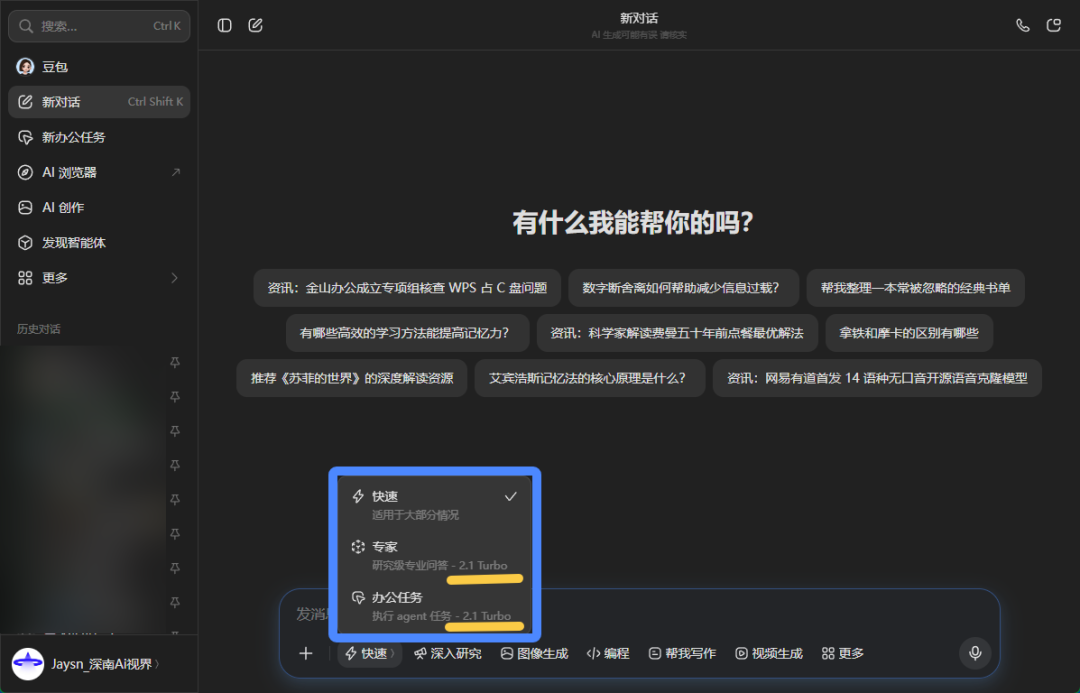Screen dimensions: 1080x693
Task: Click the Jaysn_深南AI视界 user avatar
Action: click(28, 664)
